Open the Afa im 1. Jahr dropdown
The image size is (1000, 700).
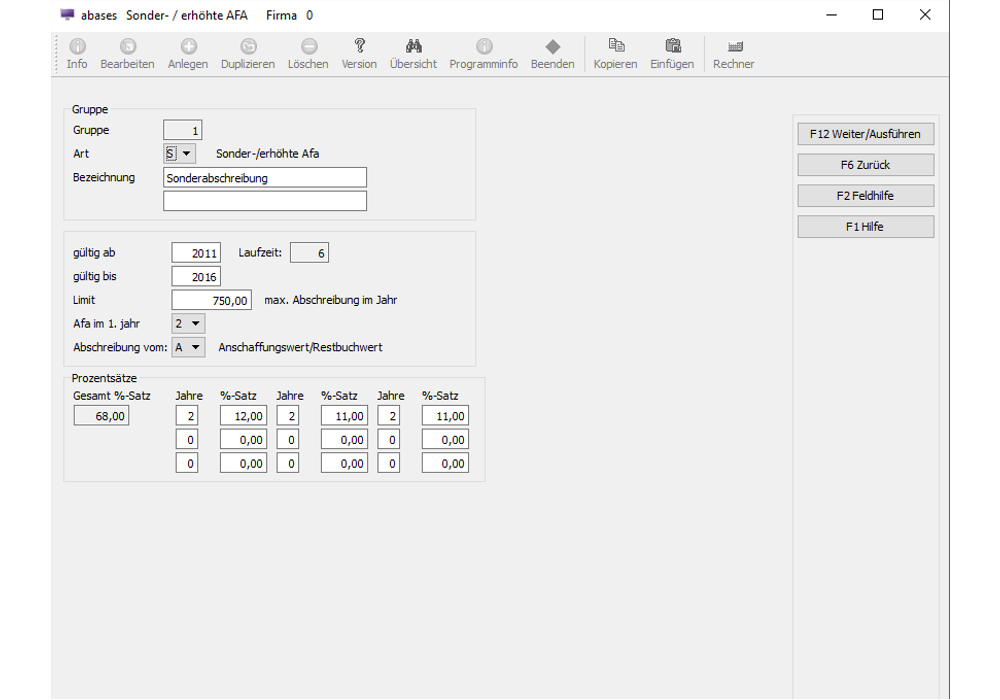(196, 323)
